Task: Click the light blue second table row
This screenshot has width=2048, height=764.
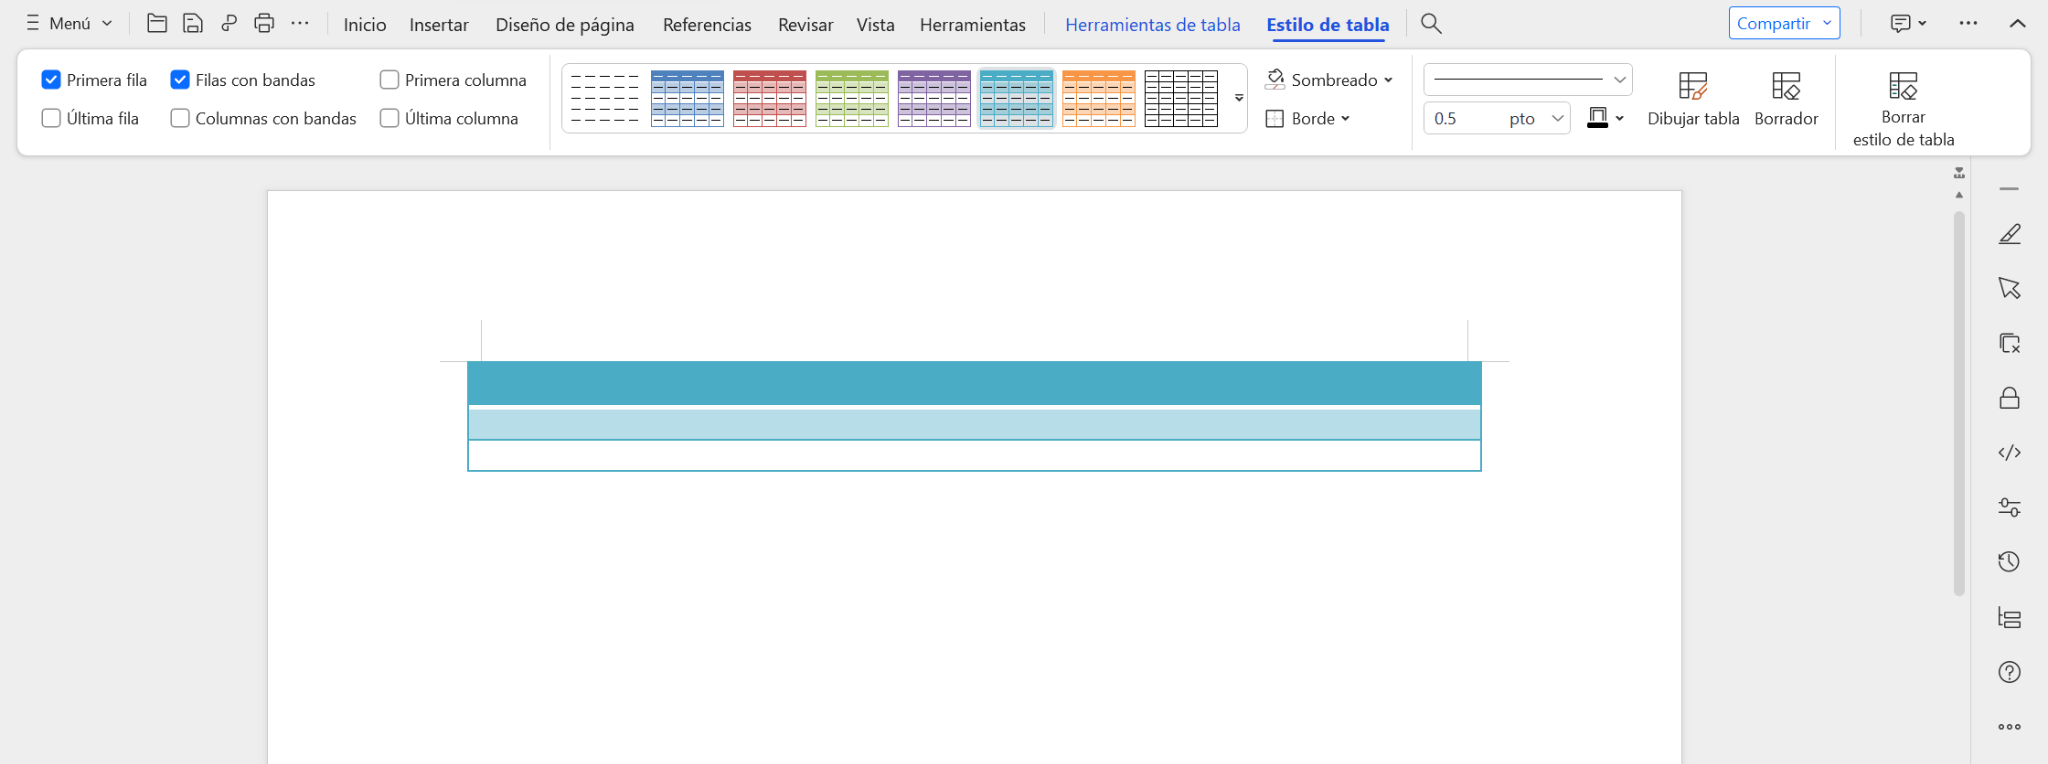Action: tap(974, 424)
